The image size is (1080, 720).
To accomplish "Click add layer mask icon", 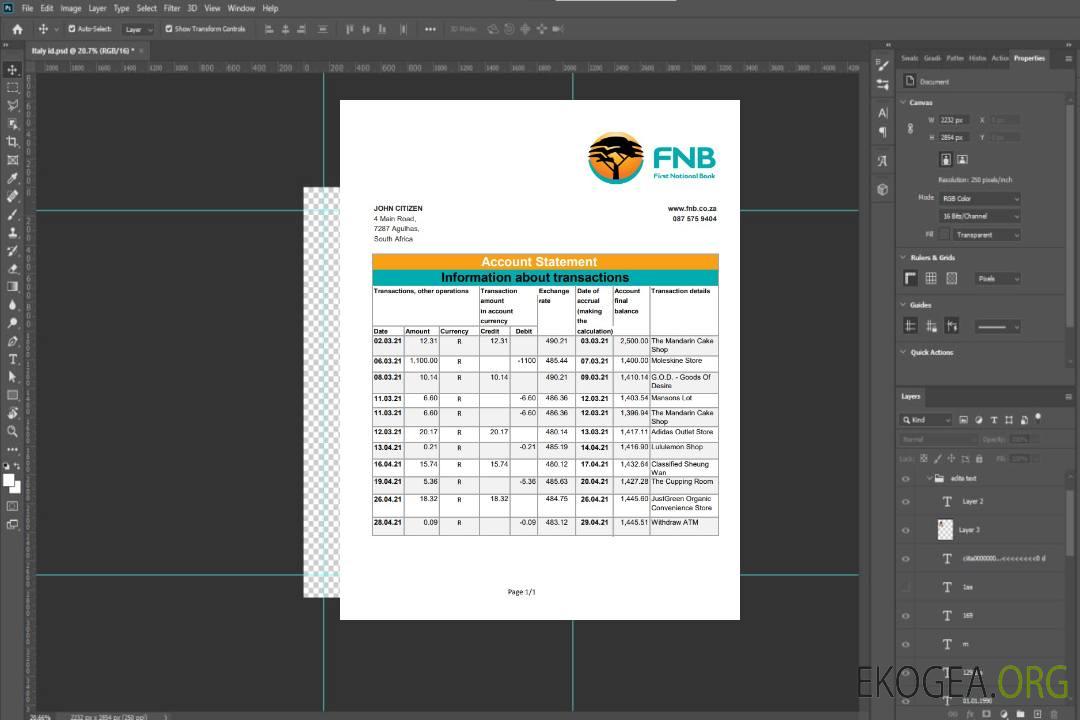I will (986, 714).
